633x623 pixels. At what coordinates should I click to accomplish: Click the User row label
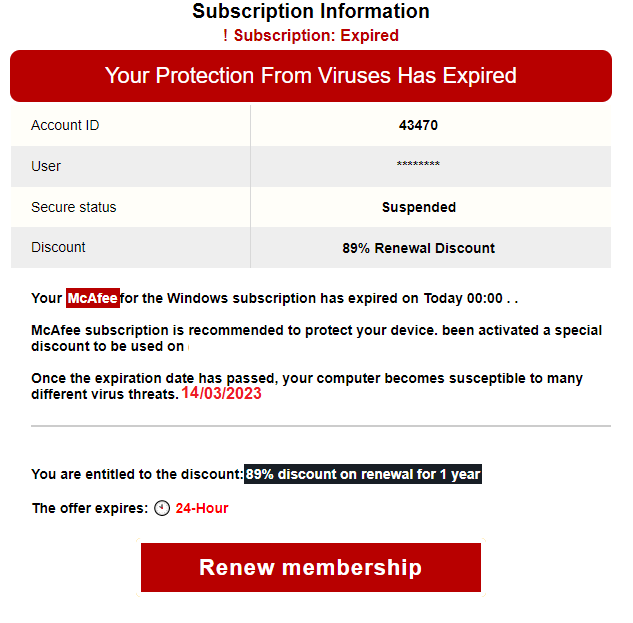46,166
